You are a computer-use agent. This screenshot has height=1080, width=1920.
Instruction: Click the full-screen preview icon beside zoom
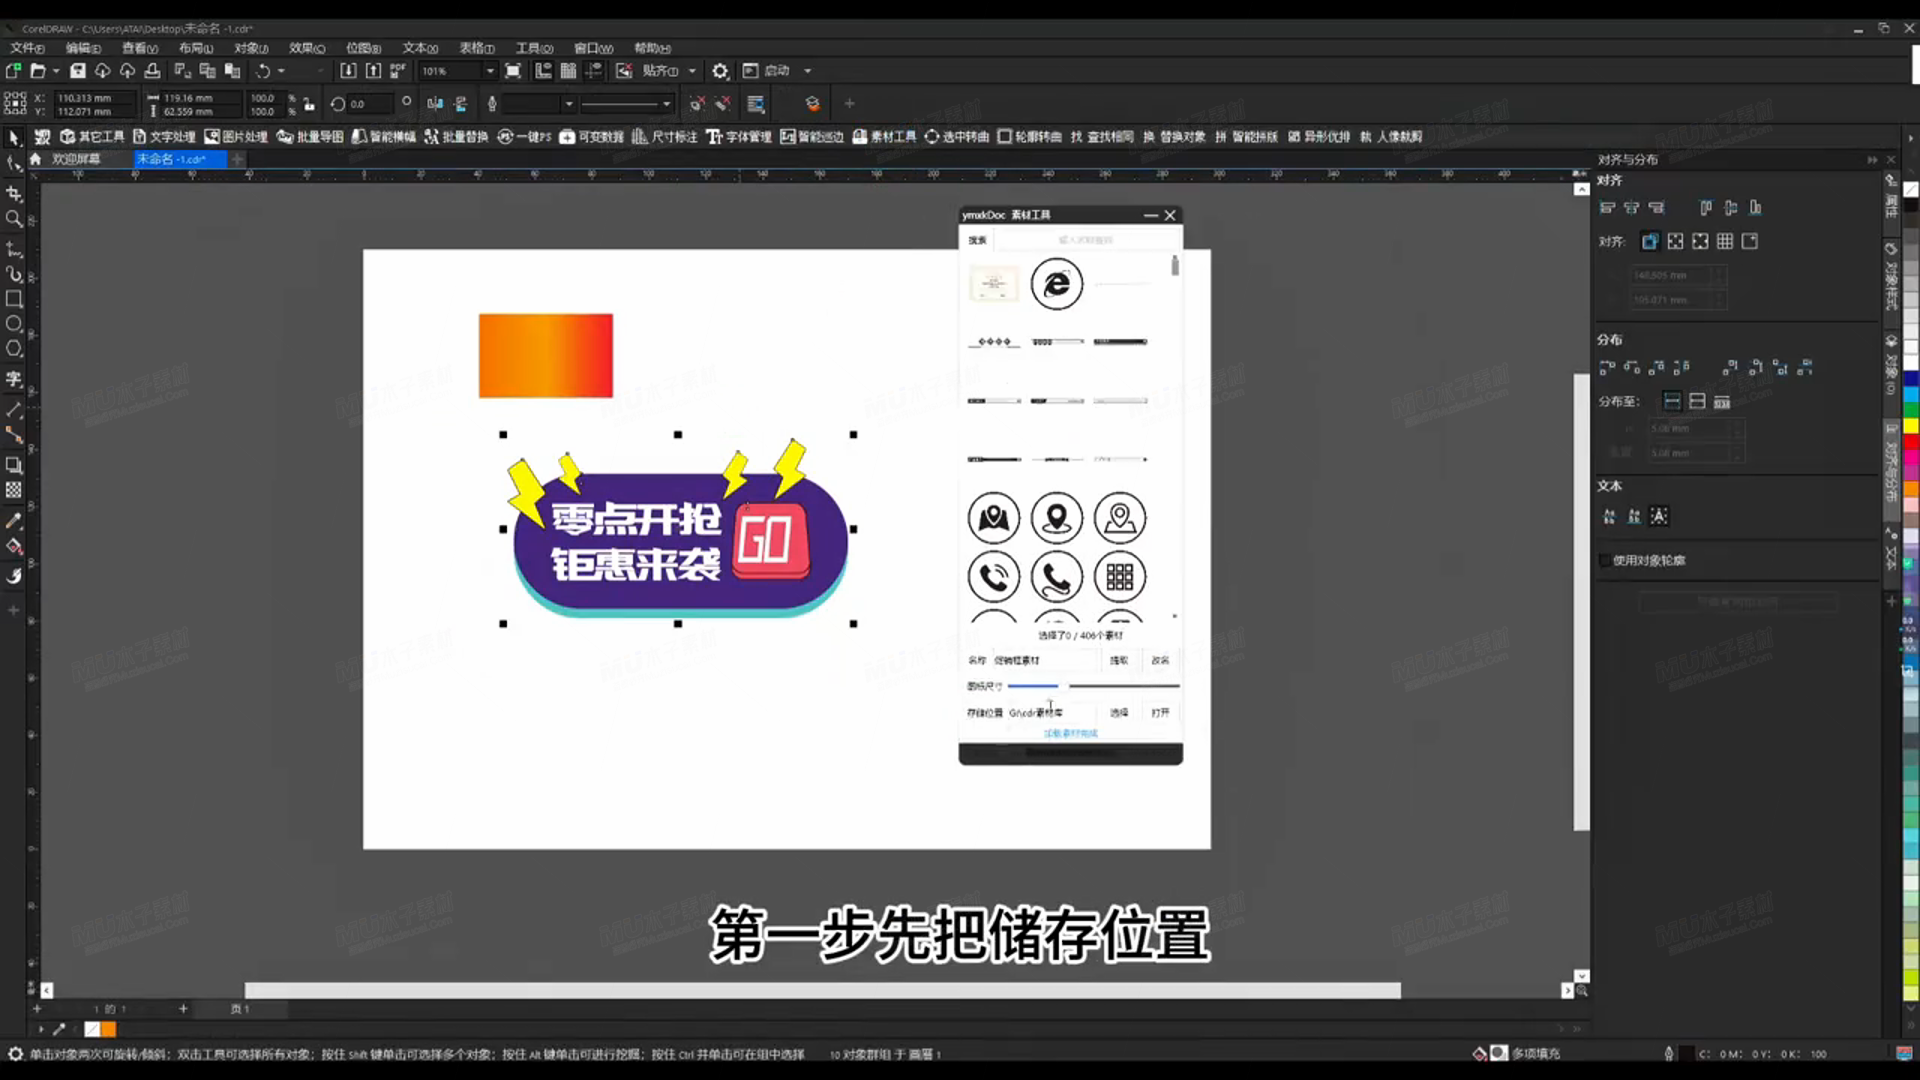[x=513, y=71]
